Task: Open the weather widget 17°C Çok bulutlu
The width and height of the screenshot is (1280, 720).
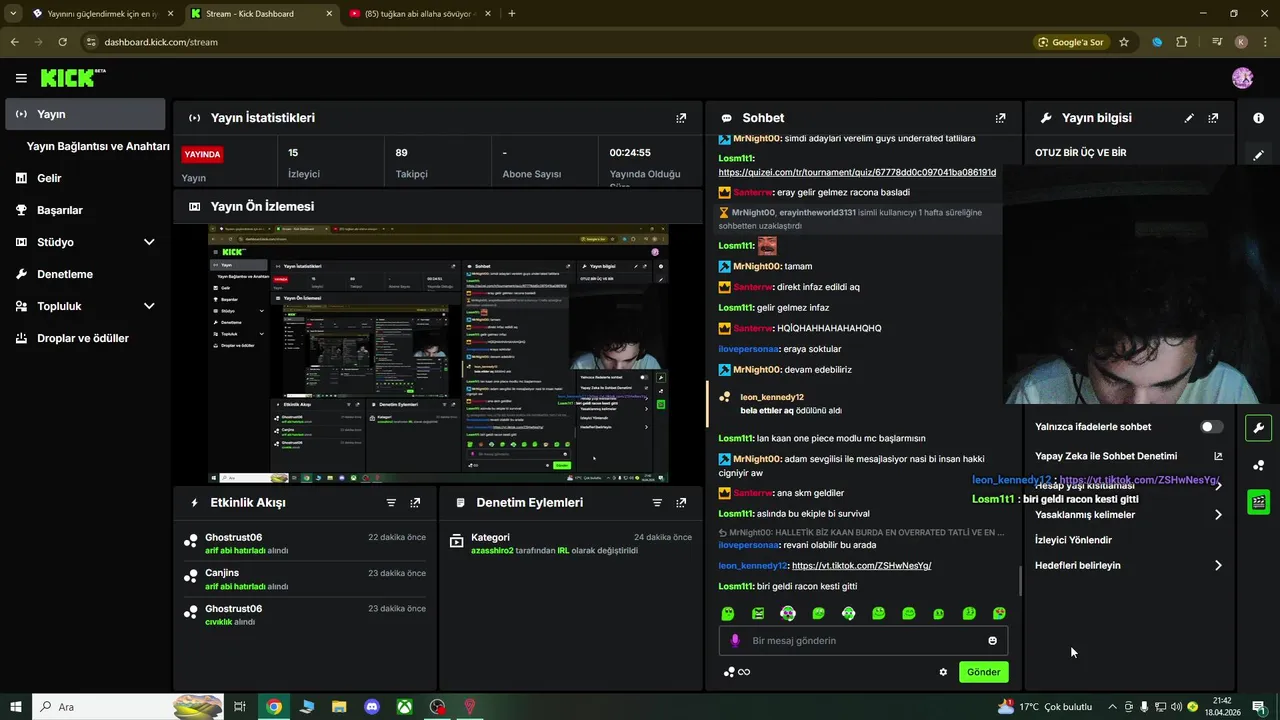Action: pos(1045,707)
